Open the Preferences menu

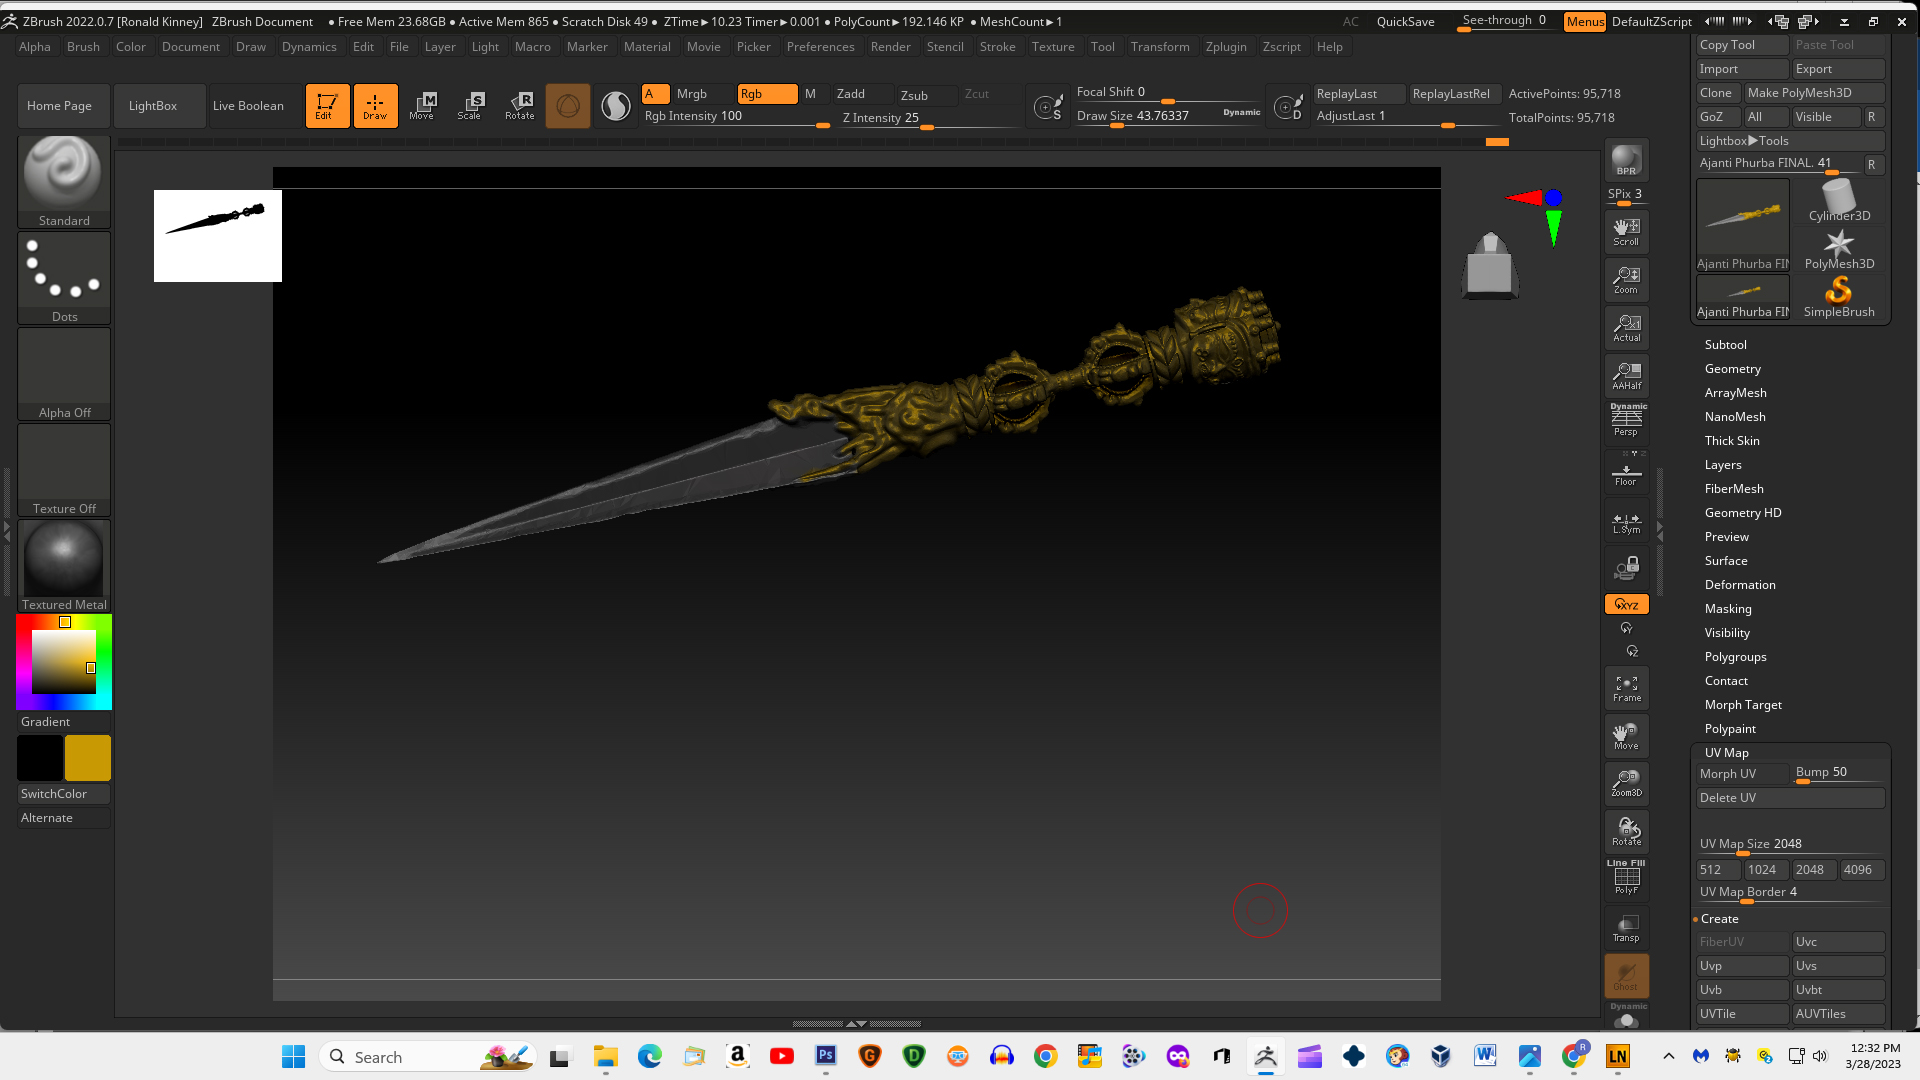click(x=820, y=47)
